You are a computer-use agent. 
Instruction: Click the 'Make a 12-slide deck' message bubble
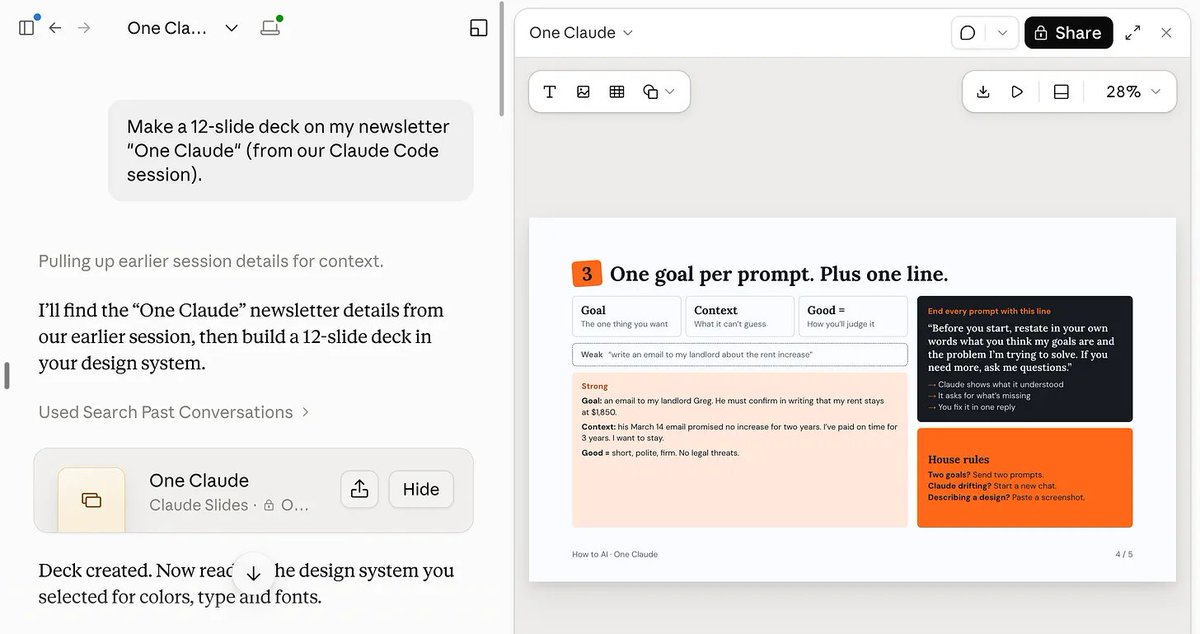coord(290,150)
